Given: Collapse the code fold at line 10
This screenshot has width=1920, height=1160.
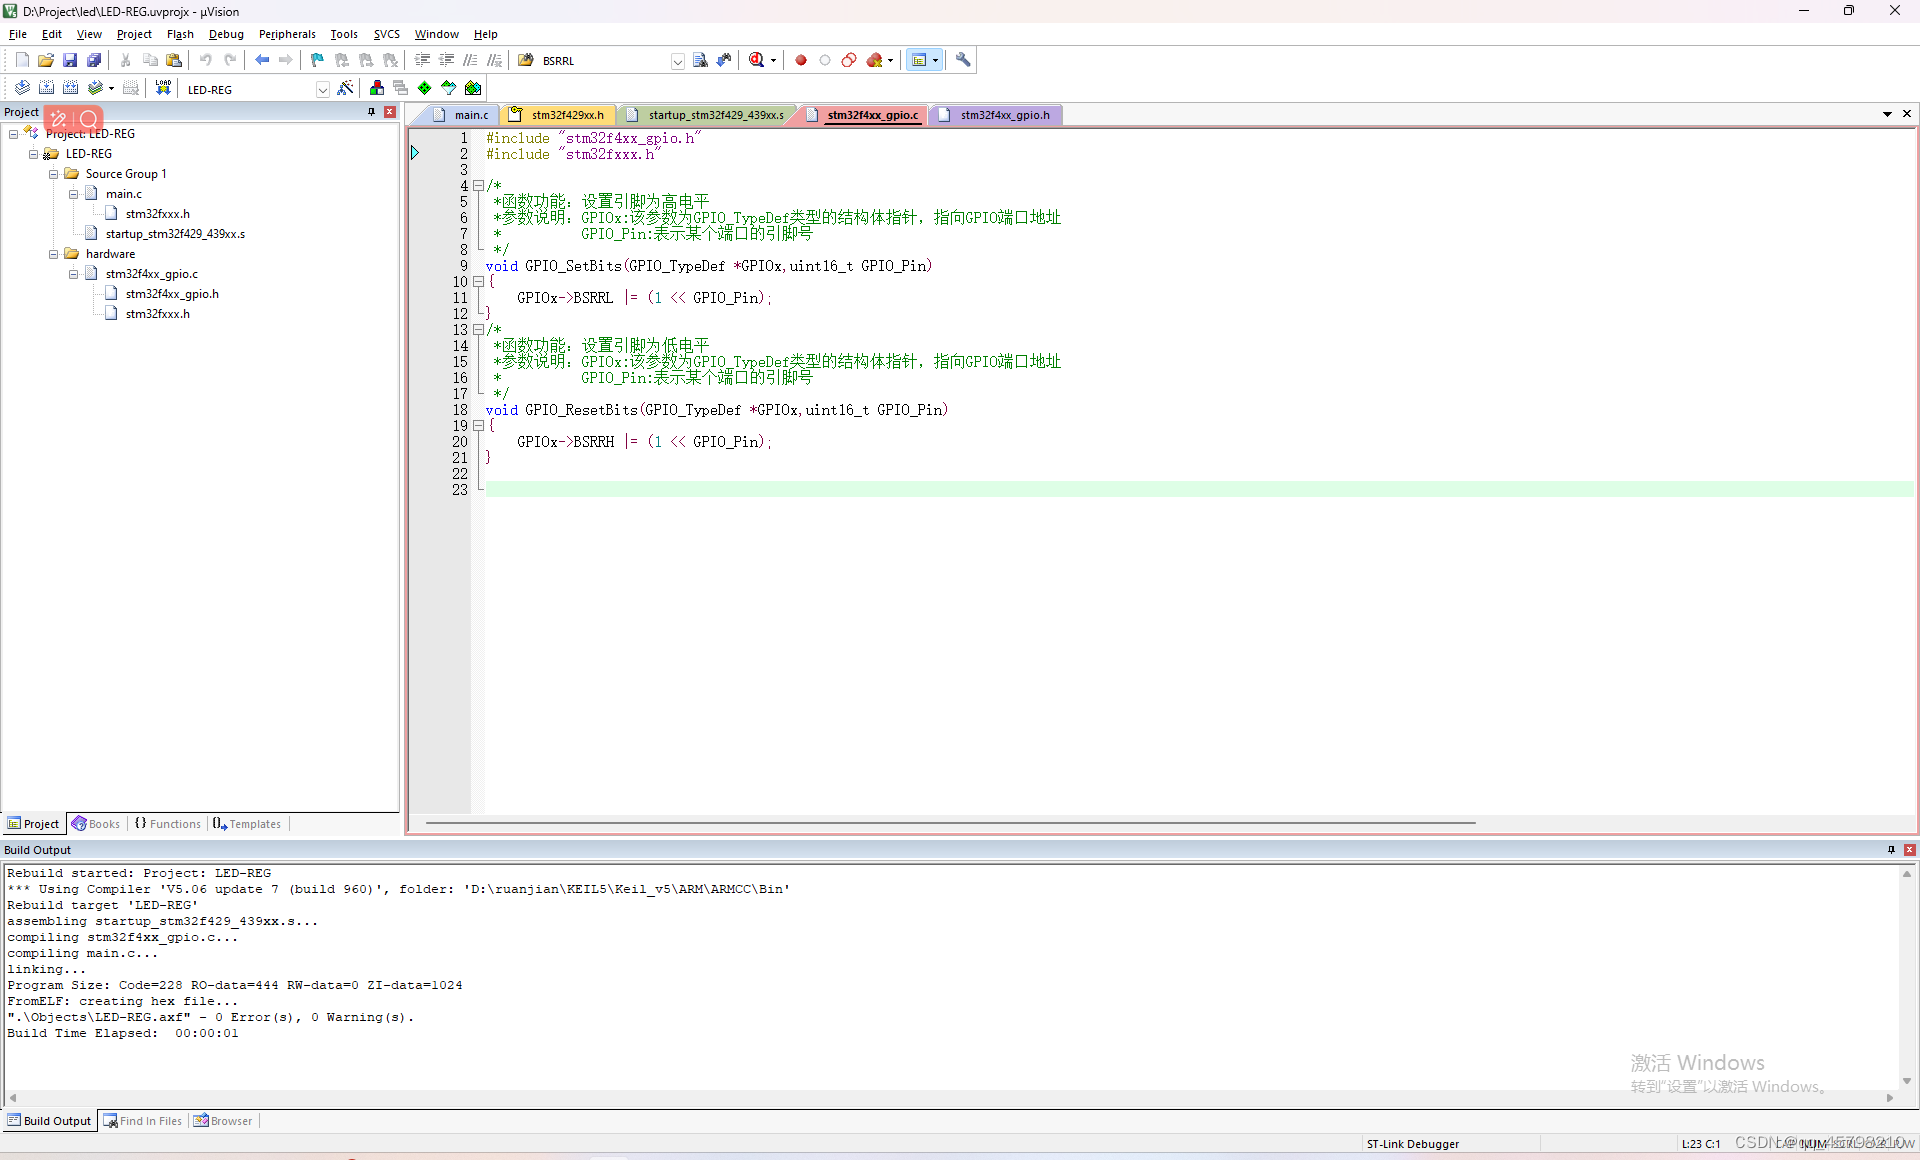Looking at the screenshot, I should click(478, 282).
